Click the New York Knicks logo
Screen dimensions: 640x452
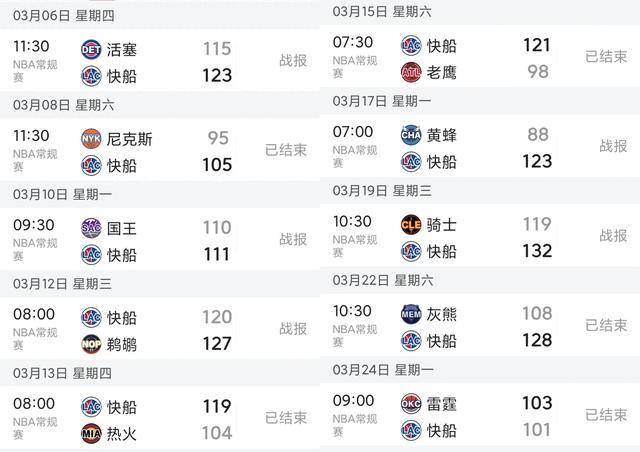(x=91, y=139)
